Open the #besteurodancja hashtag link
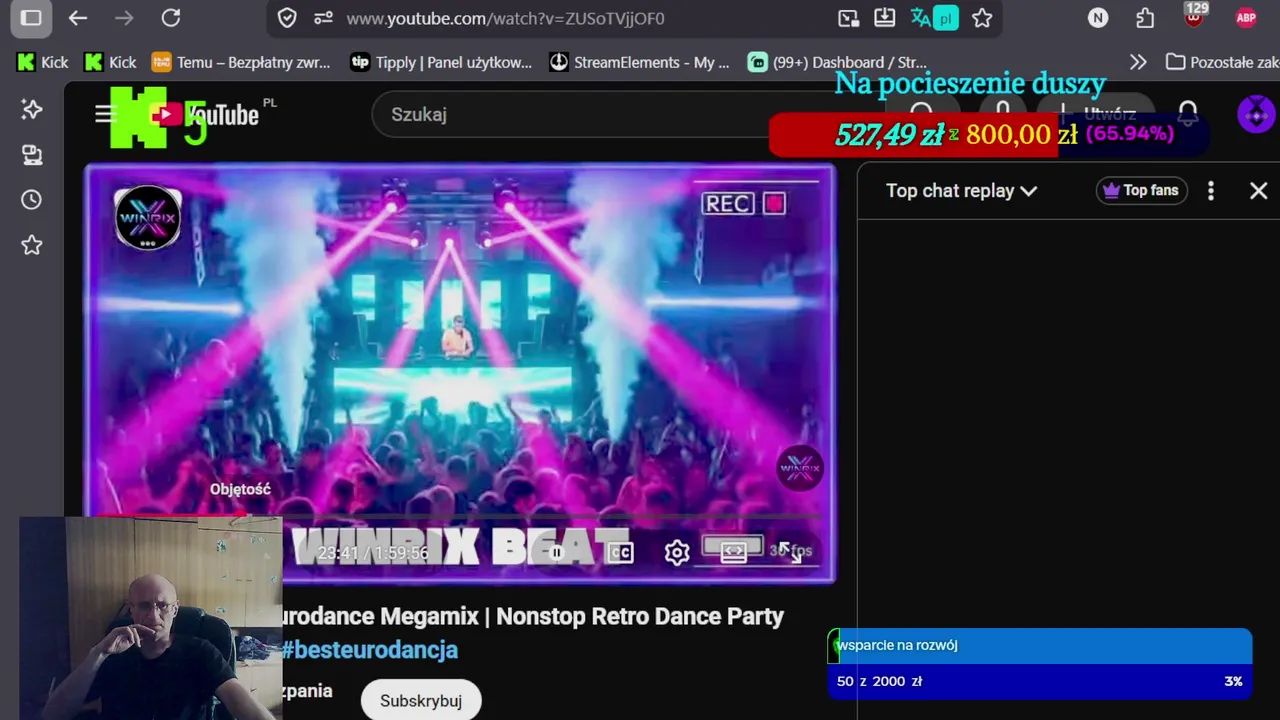This screenshot has width=1280, height=720. tap(369, 650)
